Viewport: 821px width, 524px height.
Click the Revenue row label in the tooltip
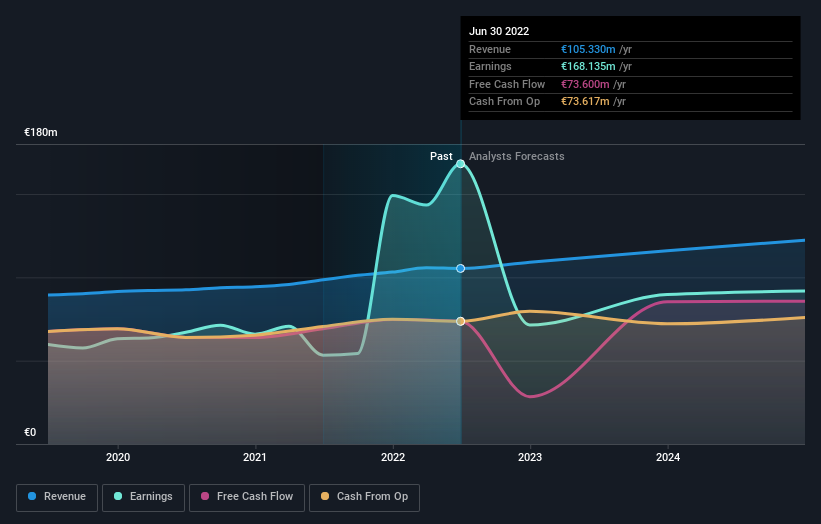[490, 49]
